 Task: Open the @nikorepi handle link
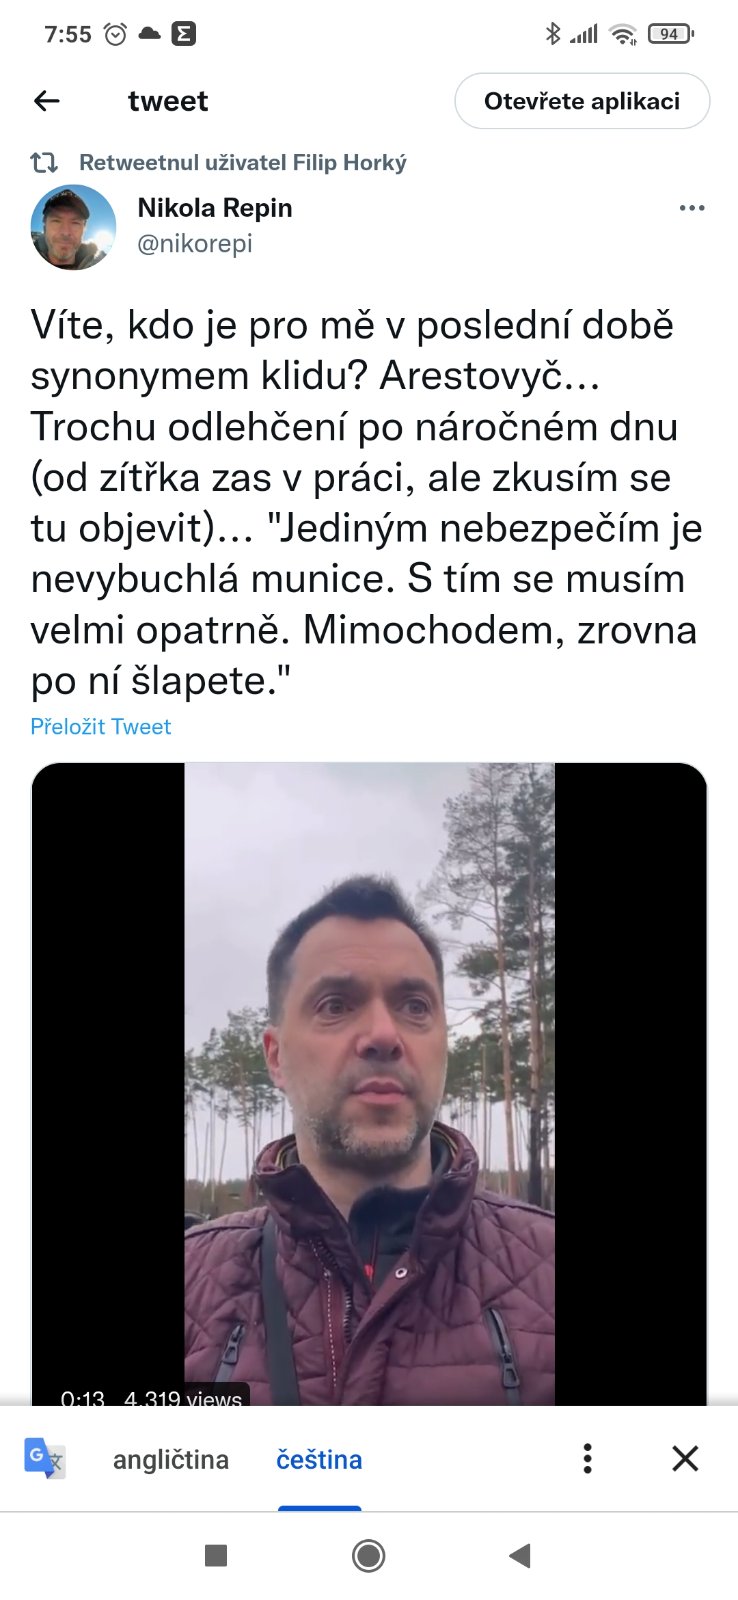click(195, 243)
